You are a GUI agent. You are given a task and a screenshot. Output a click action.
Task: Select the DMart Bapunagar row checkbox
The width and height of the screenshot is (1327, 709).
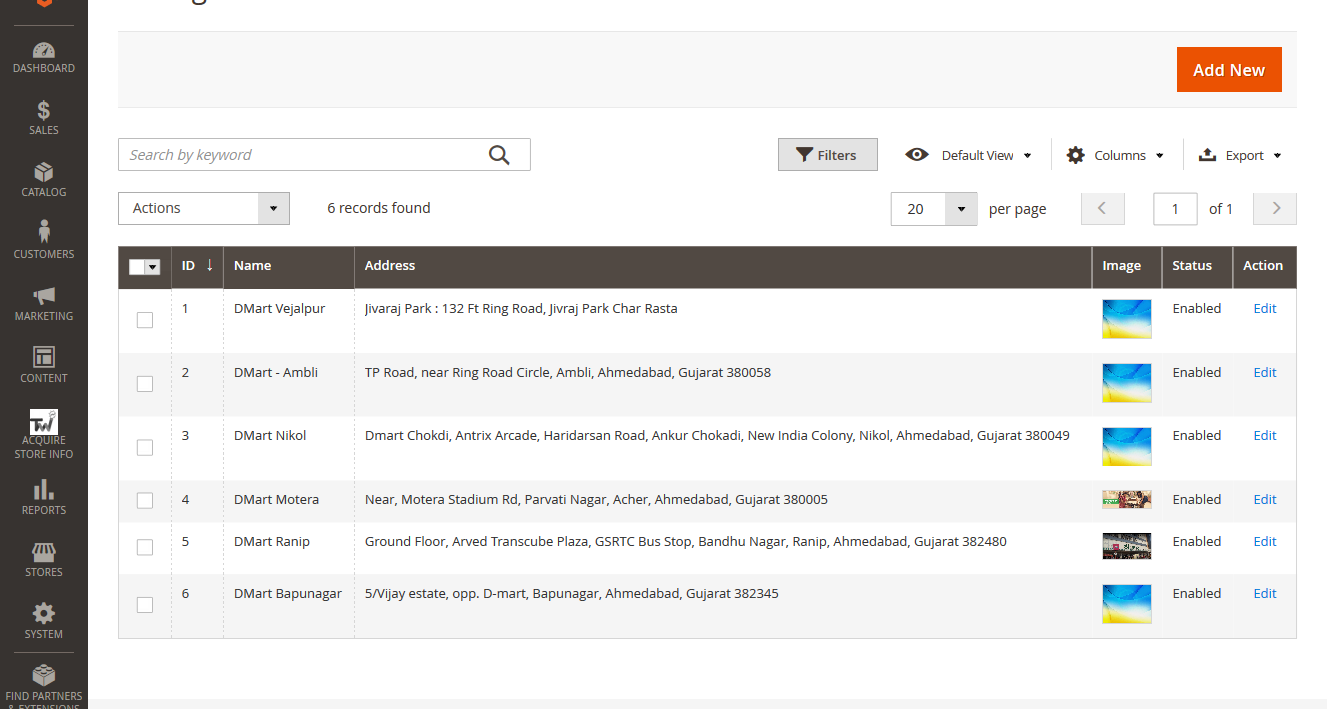coord(145,605)
